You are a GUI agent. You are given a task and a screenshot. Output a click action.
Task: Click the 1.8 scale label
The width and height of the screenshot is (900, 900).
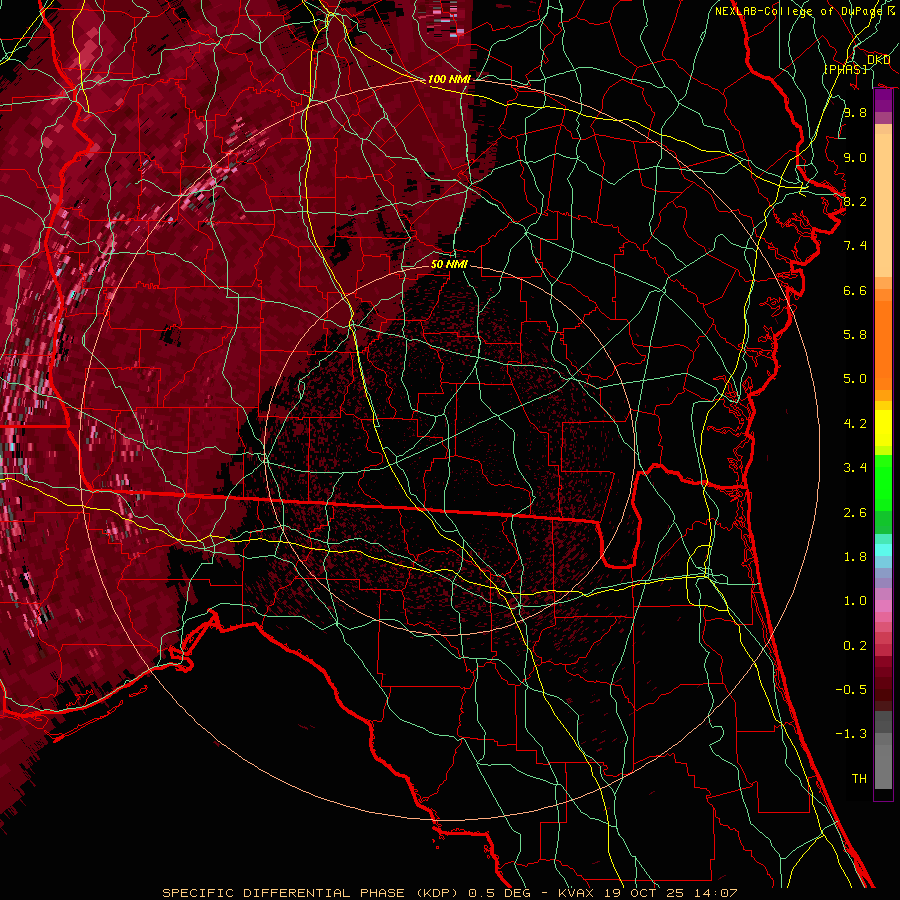point(855,557)
